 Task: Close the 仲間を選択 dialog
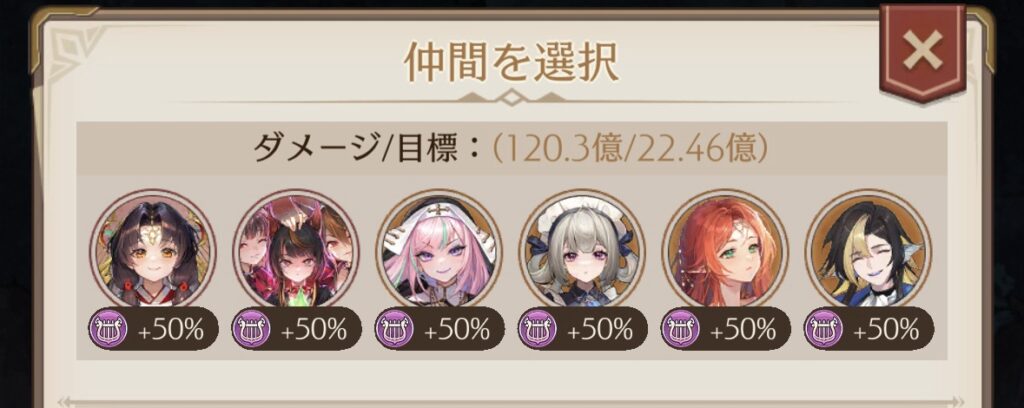point(921,51)
